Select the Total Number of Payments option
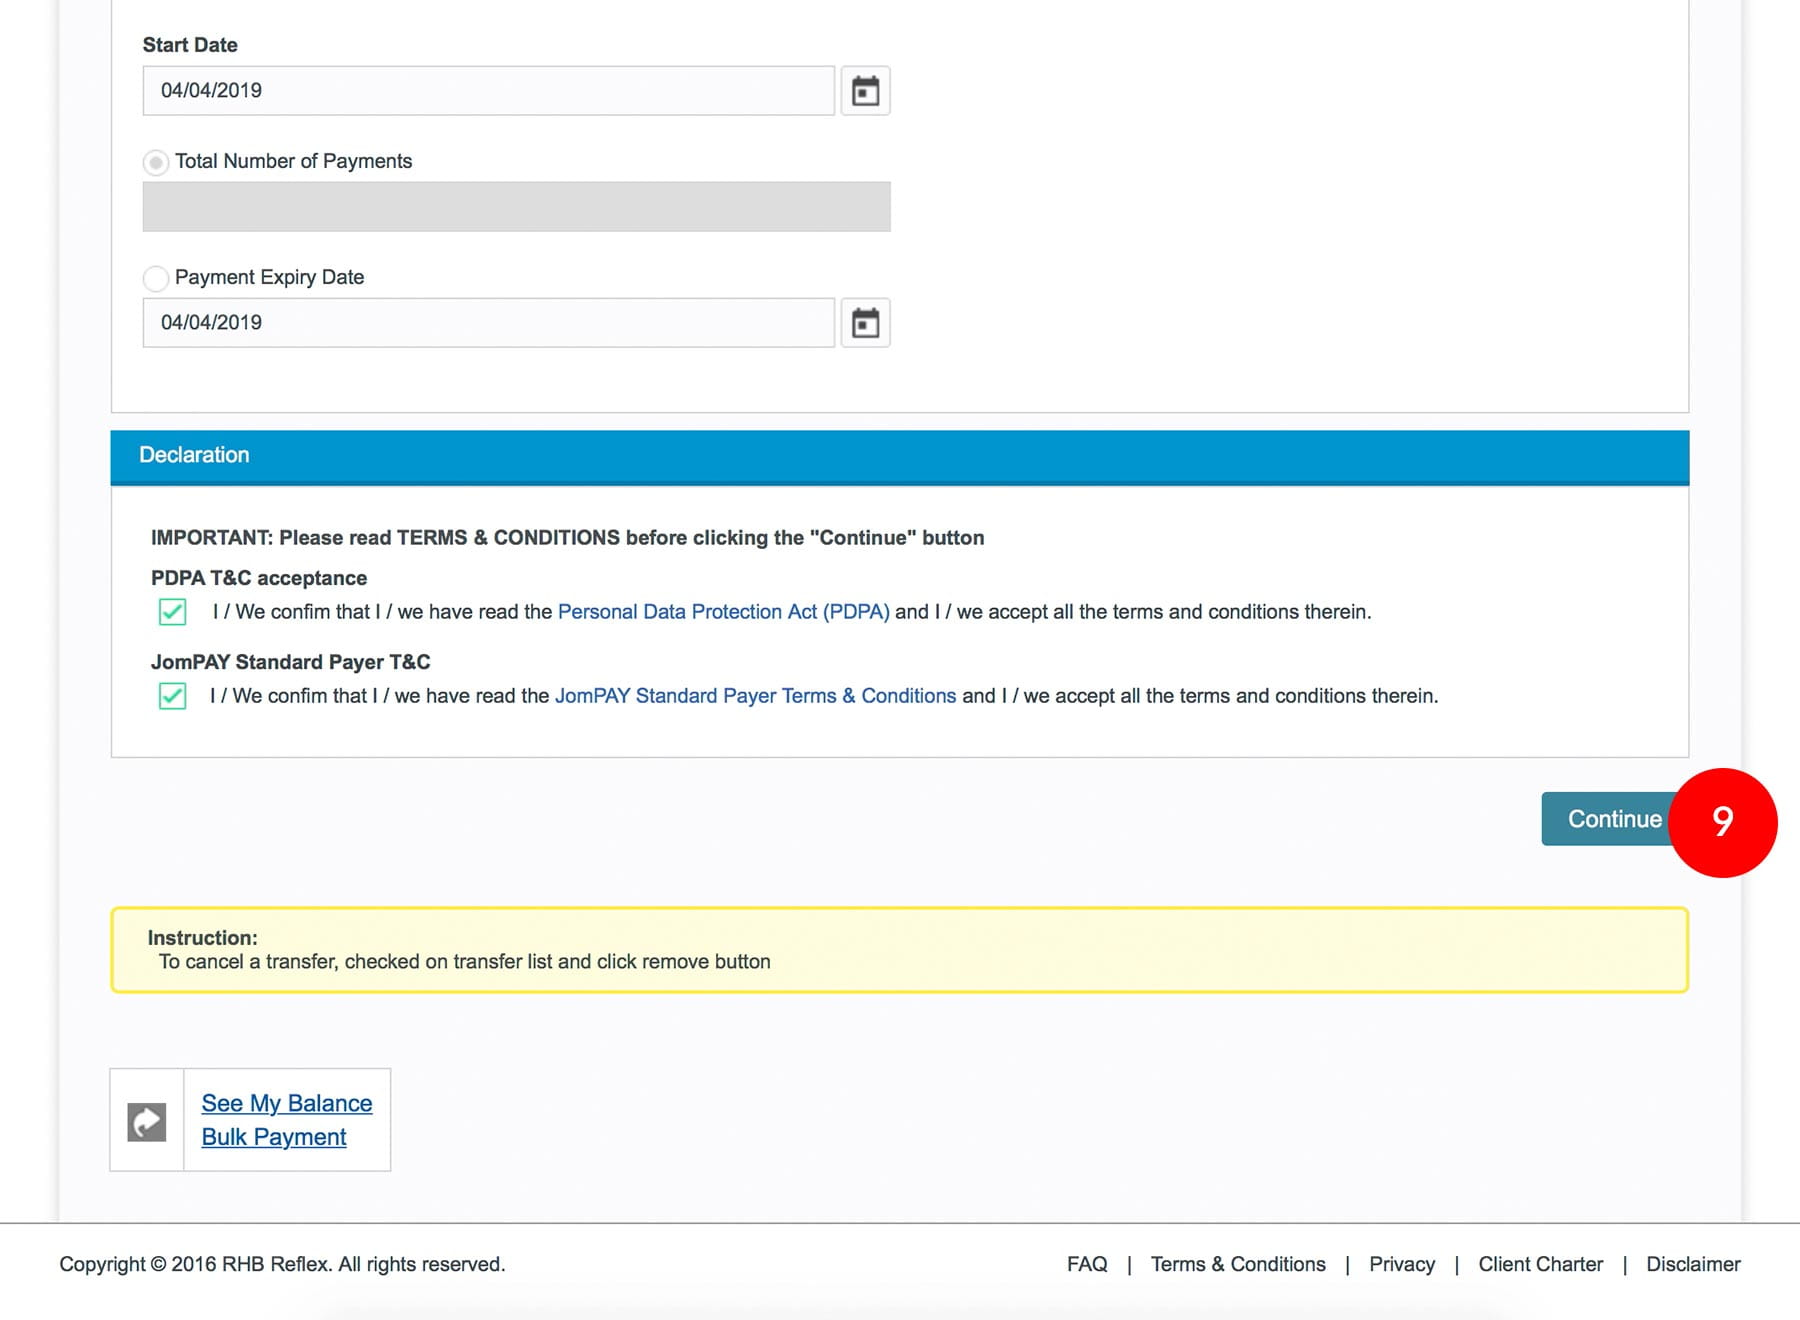This screenshot has height=1320, width=1800. (x=156, y=162)
